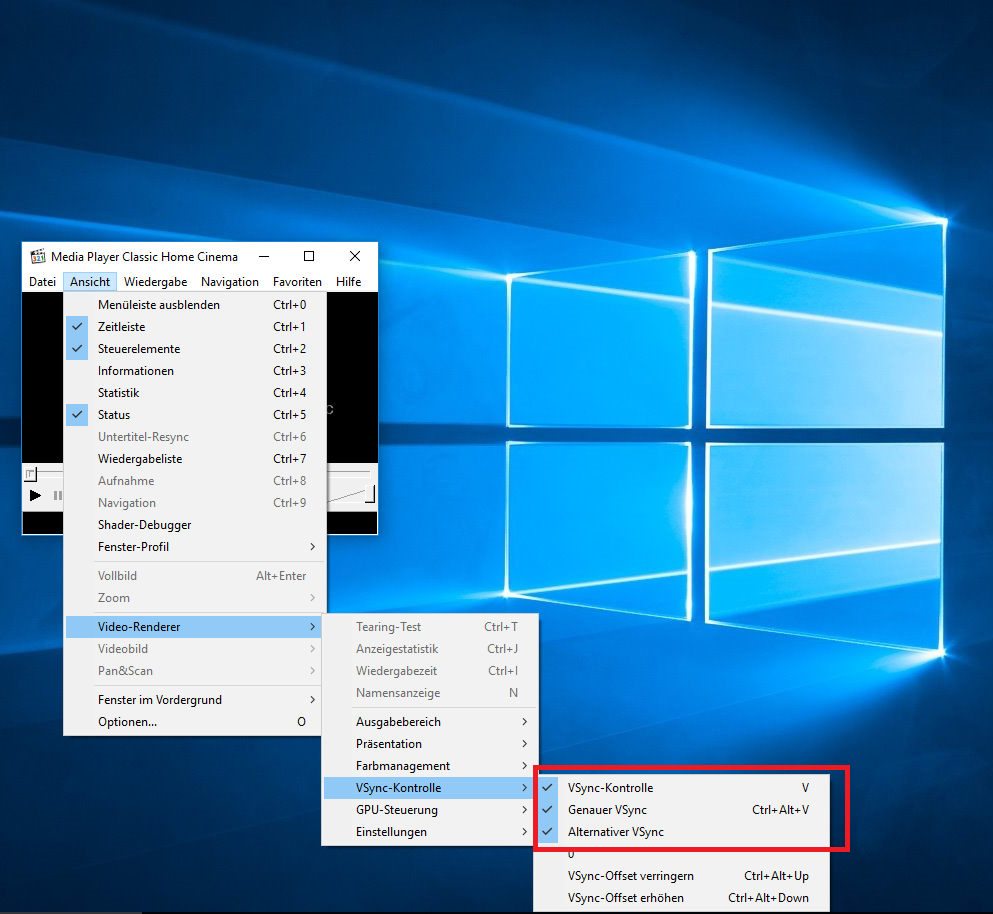The height and width of the screenshot is (914, 993).
Task: Close the open Ansicht menu
Action: coord(90,282)
